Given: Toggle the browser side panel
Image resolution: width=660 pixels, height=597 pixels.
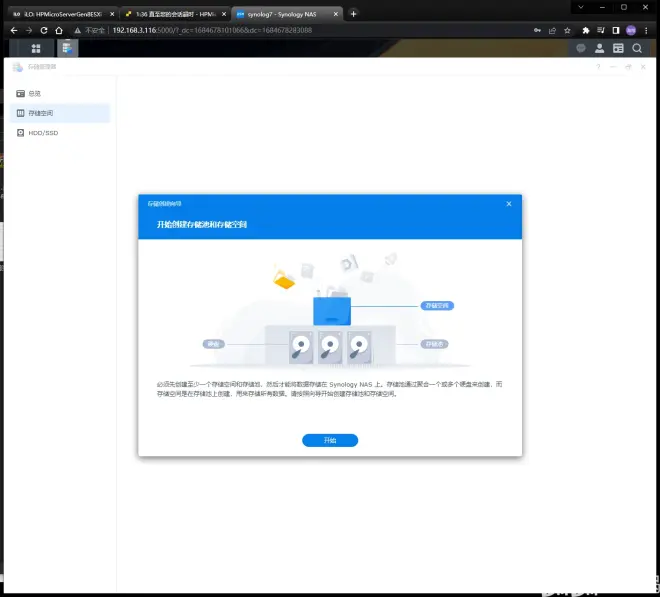Looking at the screenshot, I should pyautogui.click(x=616, y=30).
